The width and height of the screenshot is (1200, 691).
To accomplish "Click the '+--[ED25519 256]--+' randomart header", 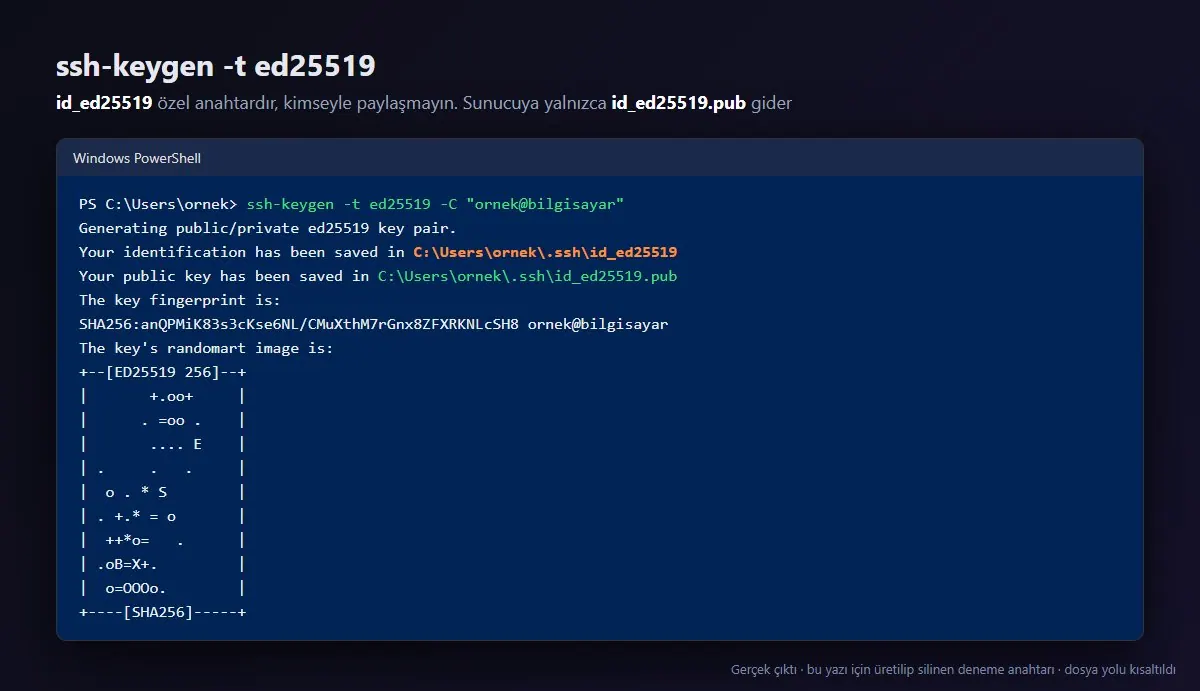I will 163,372.
